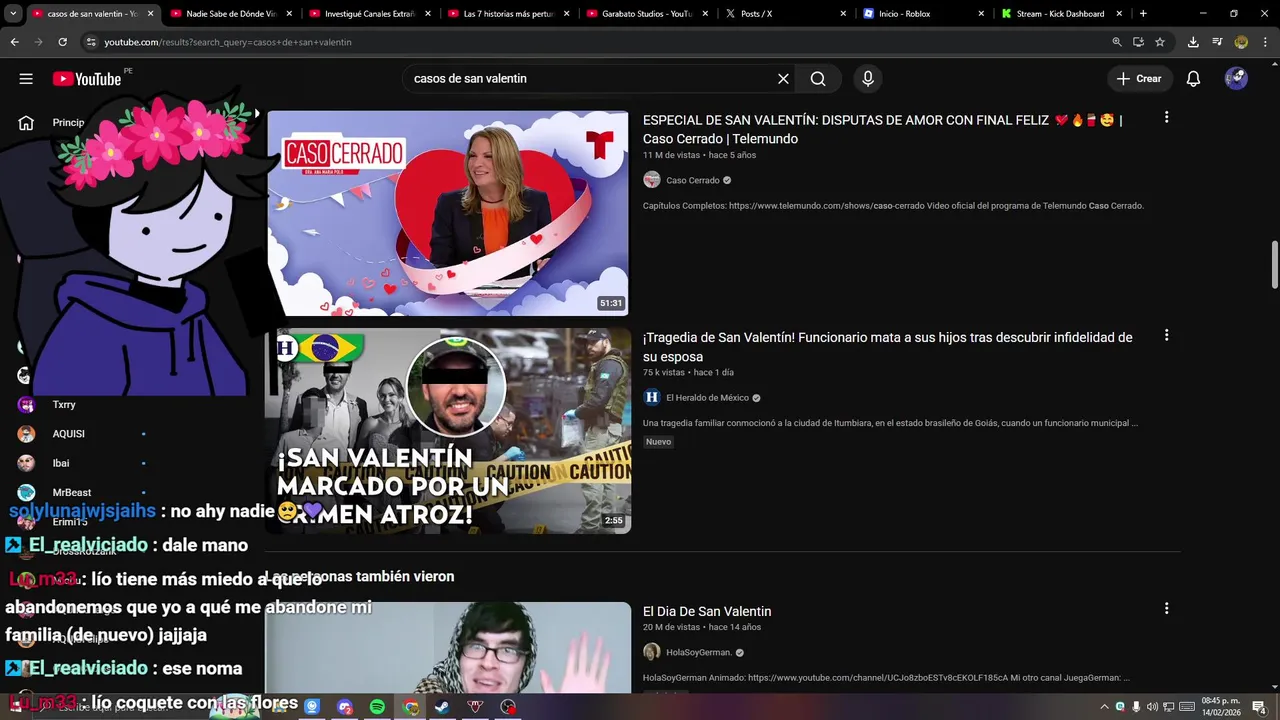Open the media controls music icon
Screen dimensions: 1280x720
tap(1217, 42)
